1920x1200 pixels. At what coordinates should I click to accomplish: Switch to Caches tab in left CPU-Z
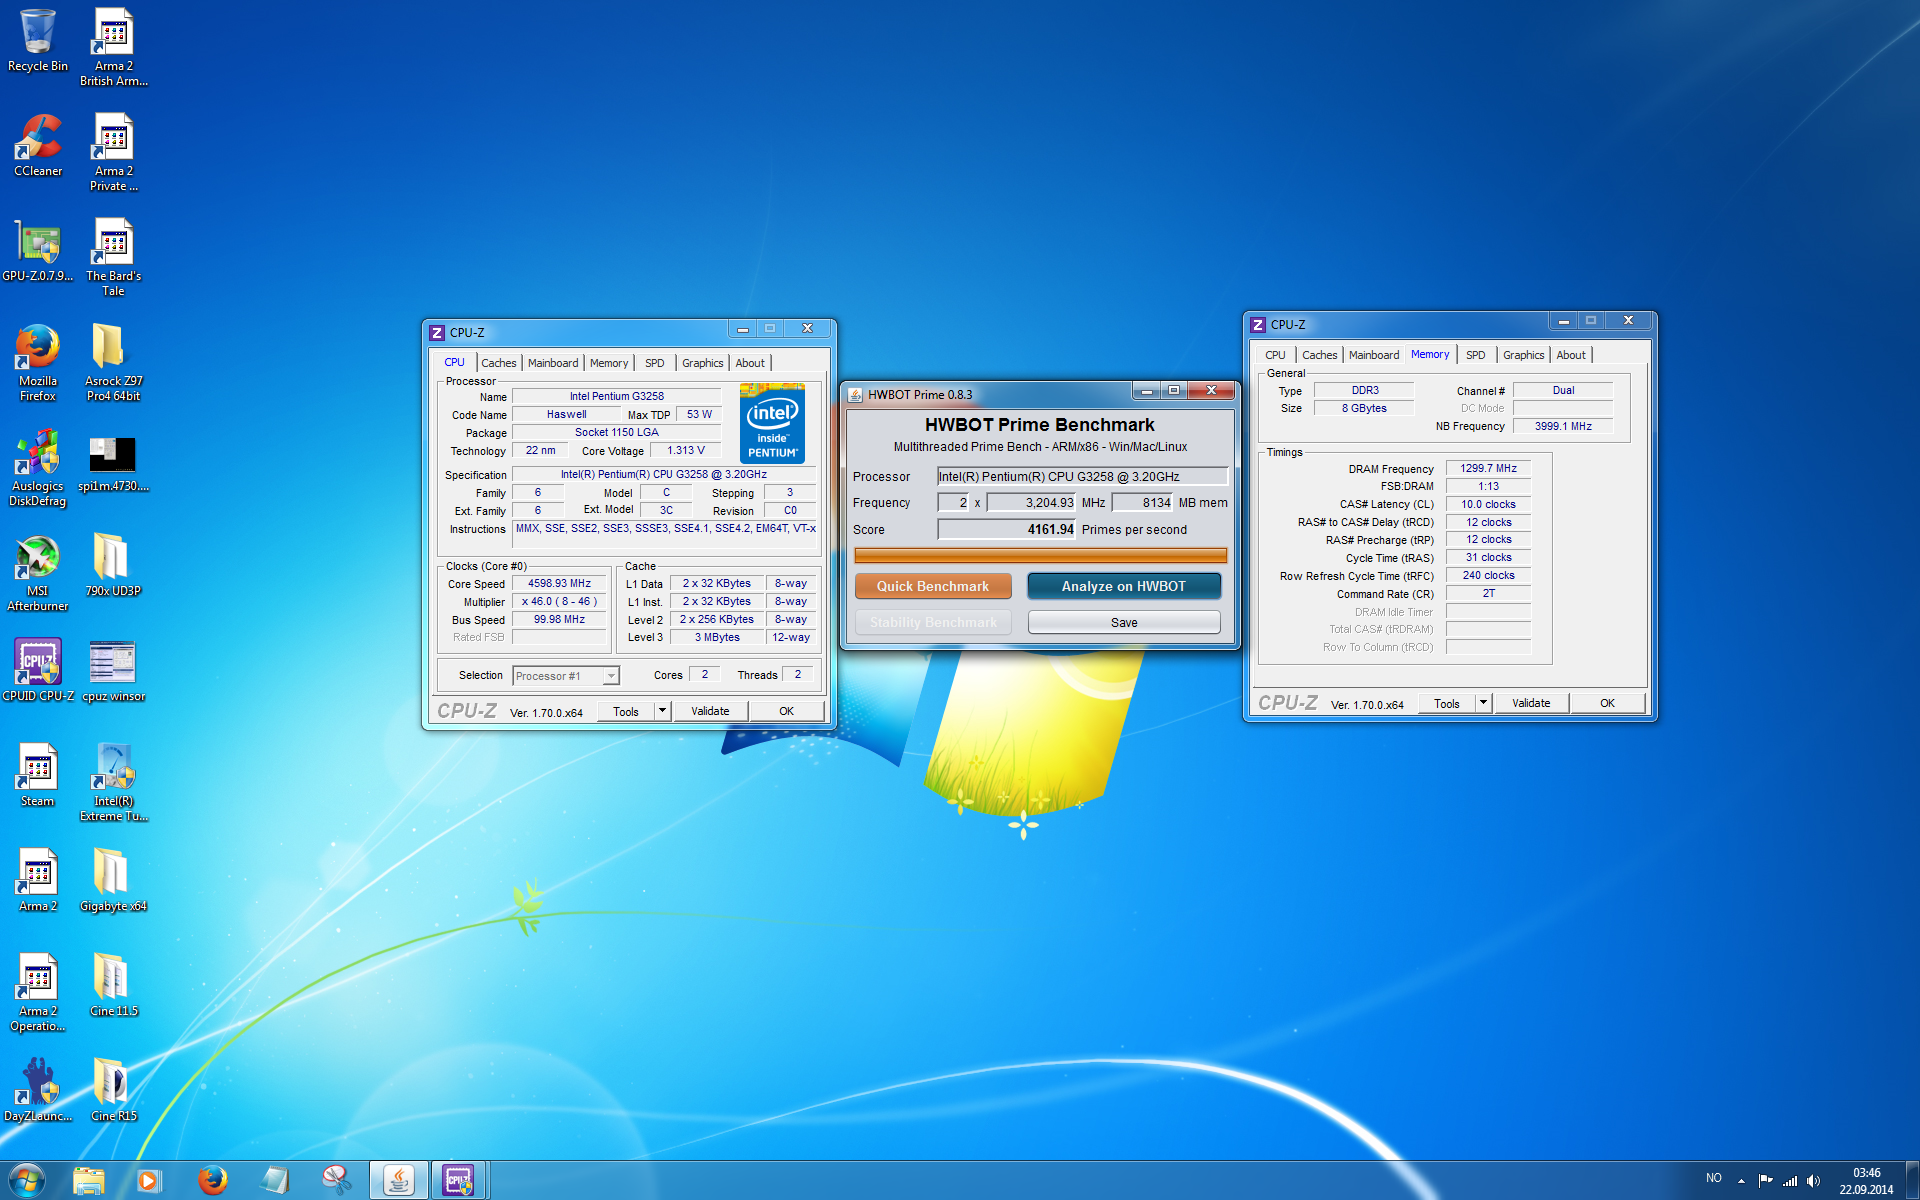coord(498,363)
